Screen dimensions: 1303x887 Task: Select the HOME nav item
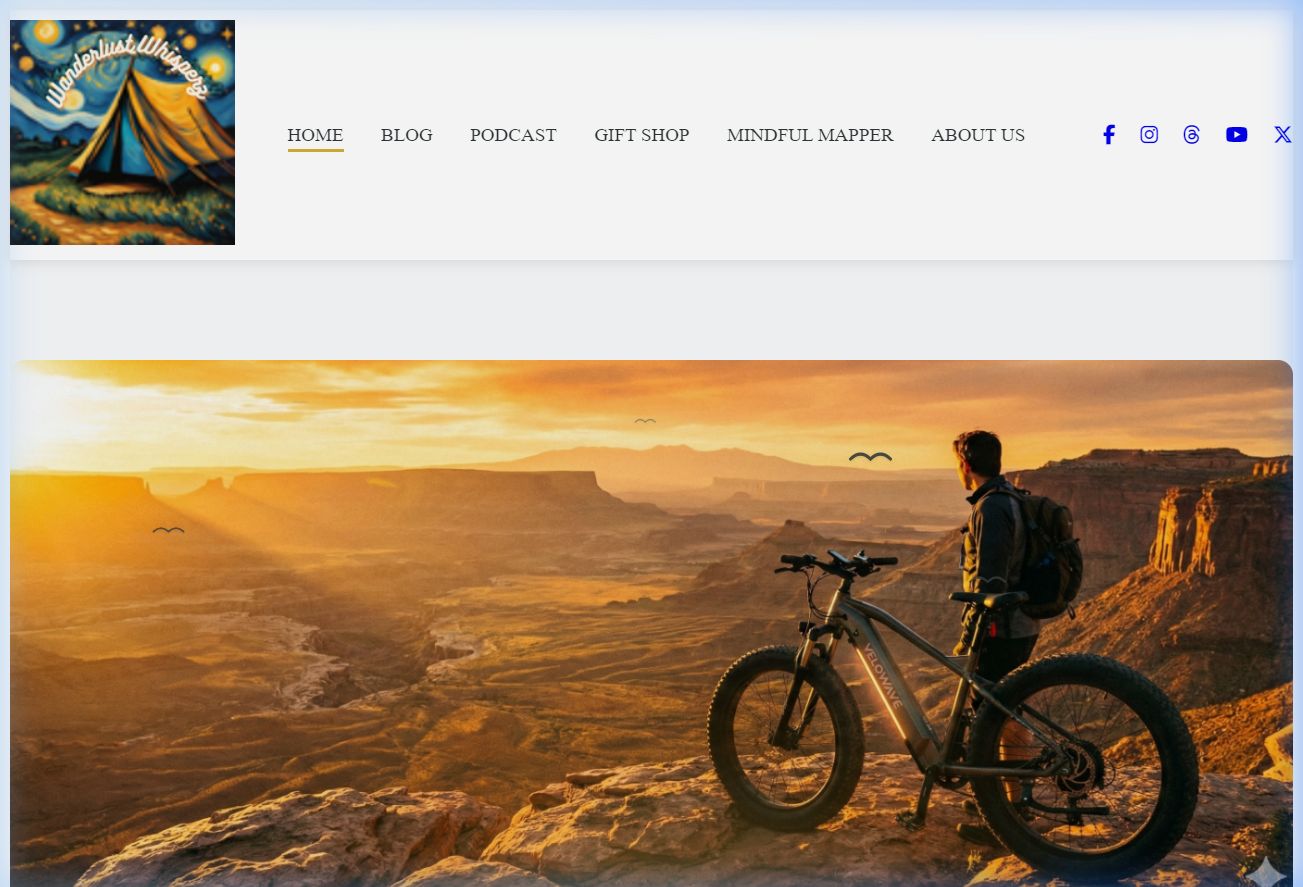pyautogui.click(x=315, y=135)
